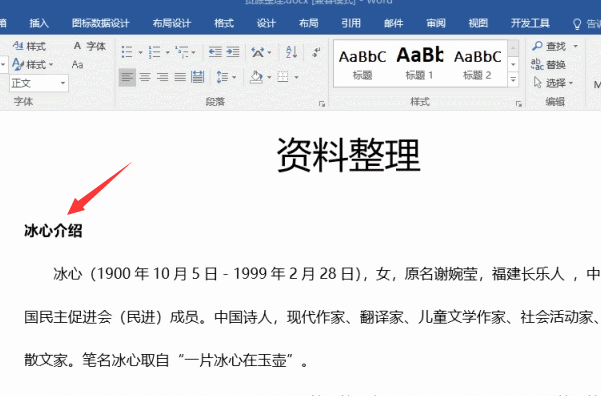Image resolution: width=601 pixels, height=396 pixels.
Task: Switch to the 设计 tab
Action: coord(266,23)
